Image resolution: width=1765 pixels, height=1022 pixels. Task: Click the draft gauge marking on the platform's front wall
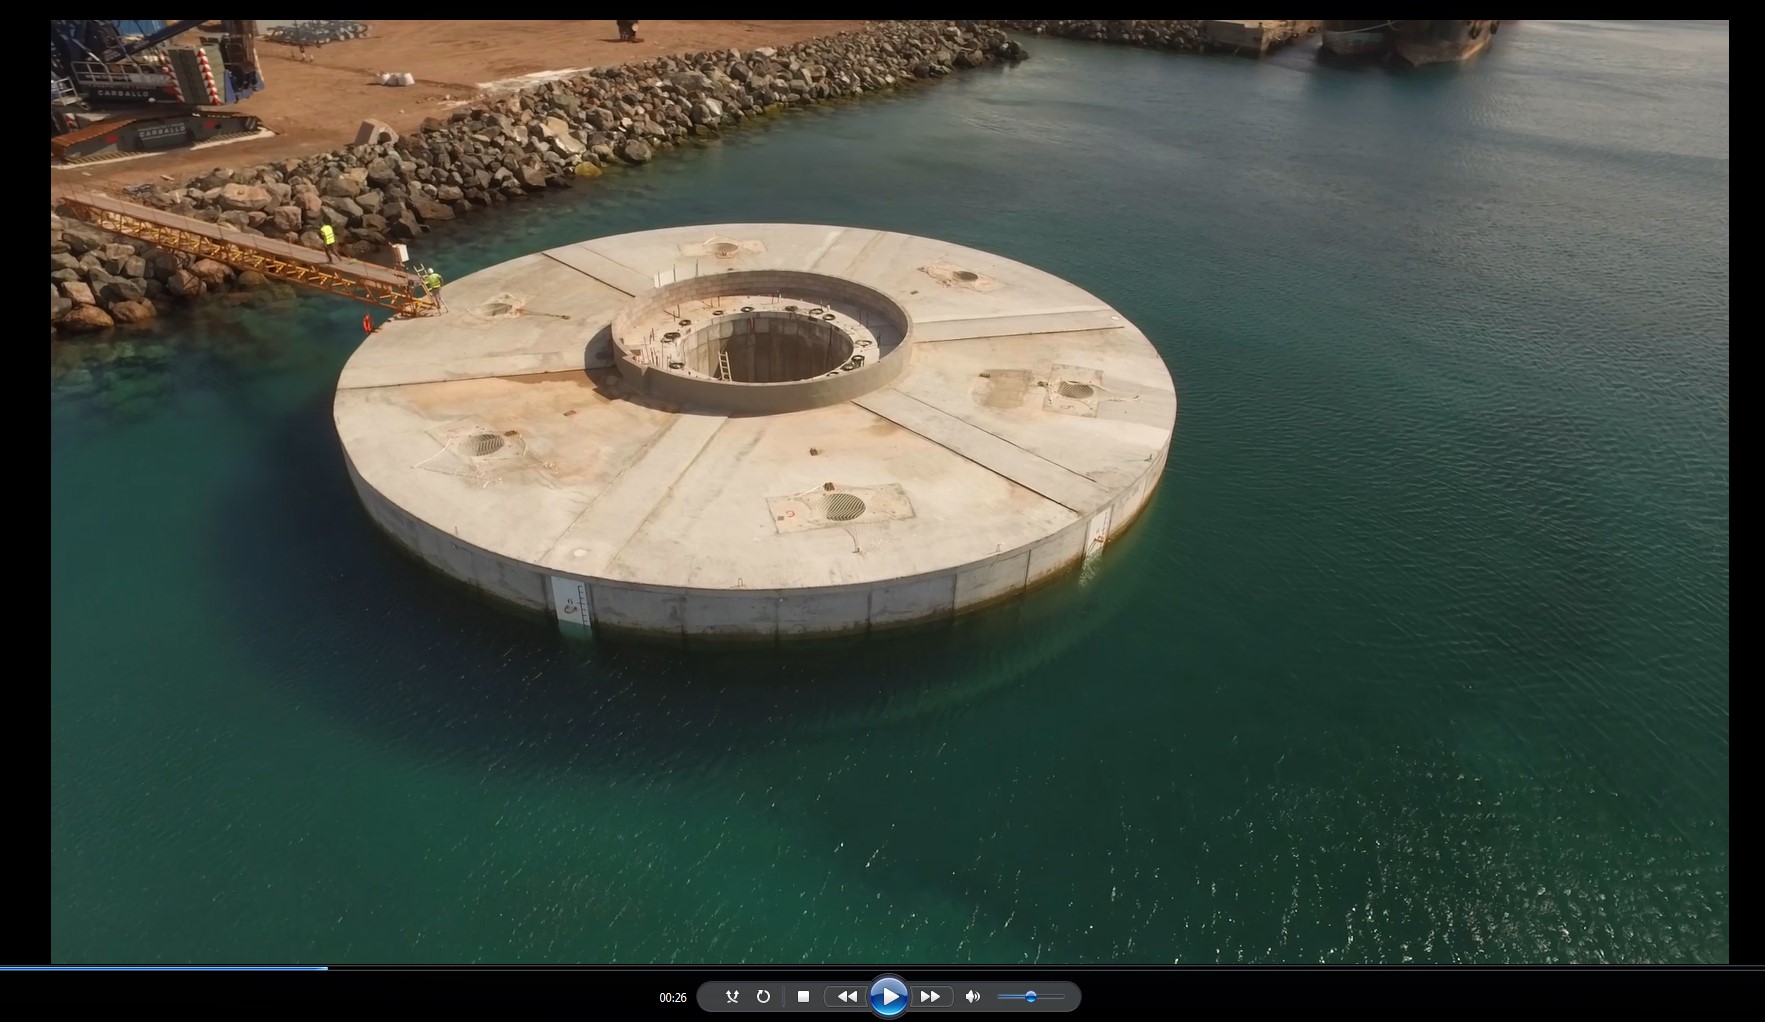[x=571, y=606]
